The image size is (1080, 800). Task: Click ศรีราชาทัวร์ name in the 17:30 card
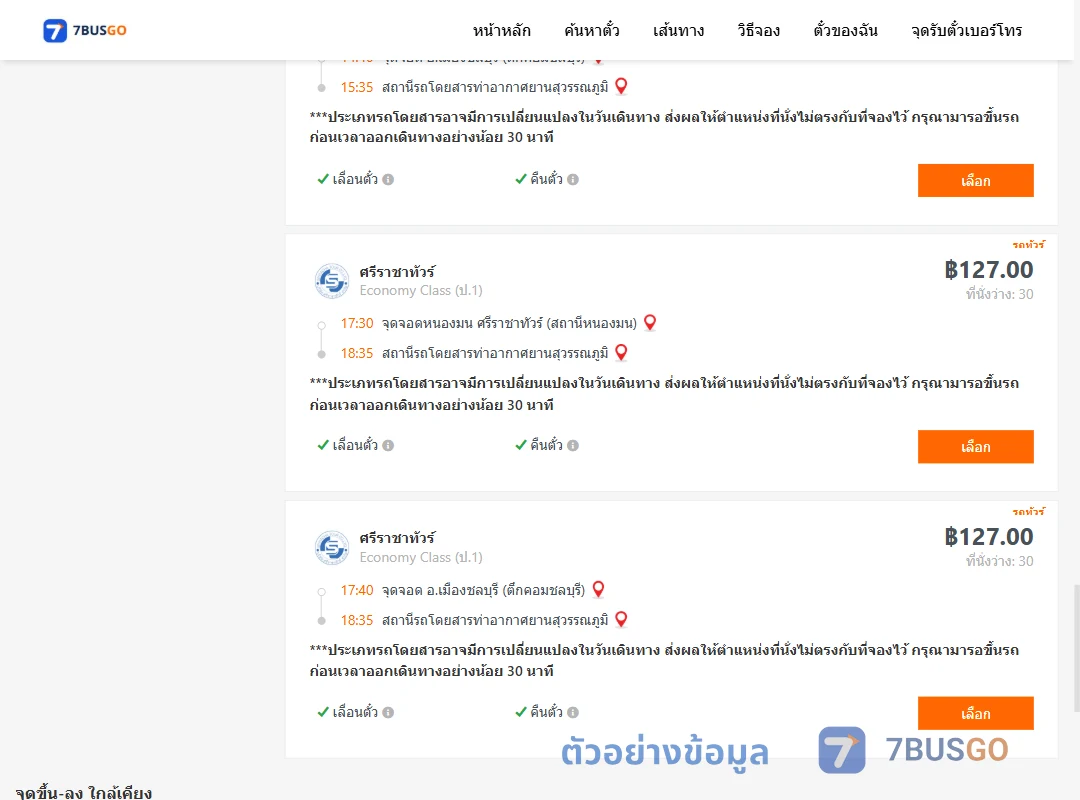(397, 271)
